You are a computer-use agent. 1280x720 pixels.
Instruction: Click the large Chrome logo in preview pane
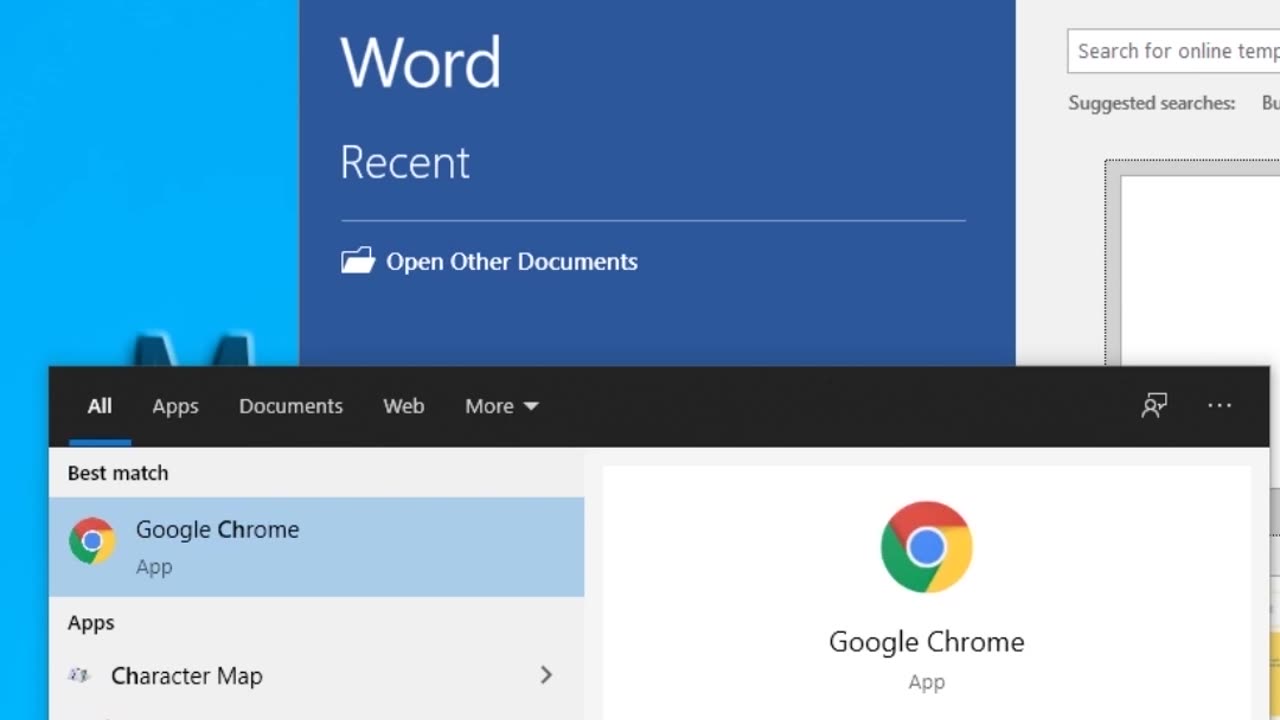click(926, 547)
